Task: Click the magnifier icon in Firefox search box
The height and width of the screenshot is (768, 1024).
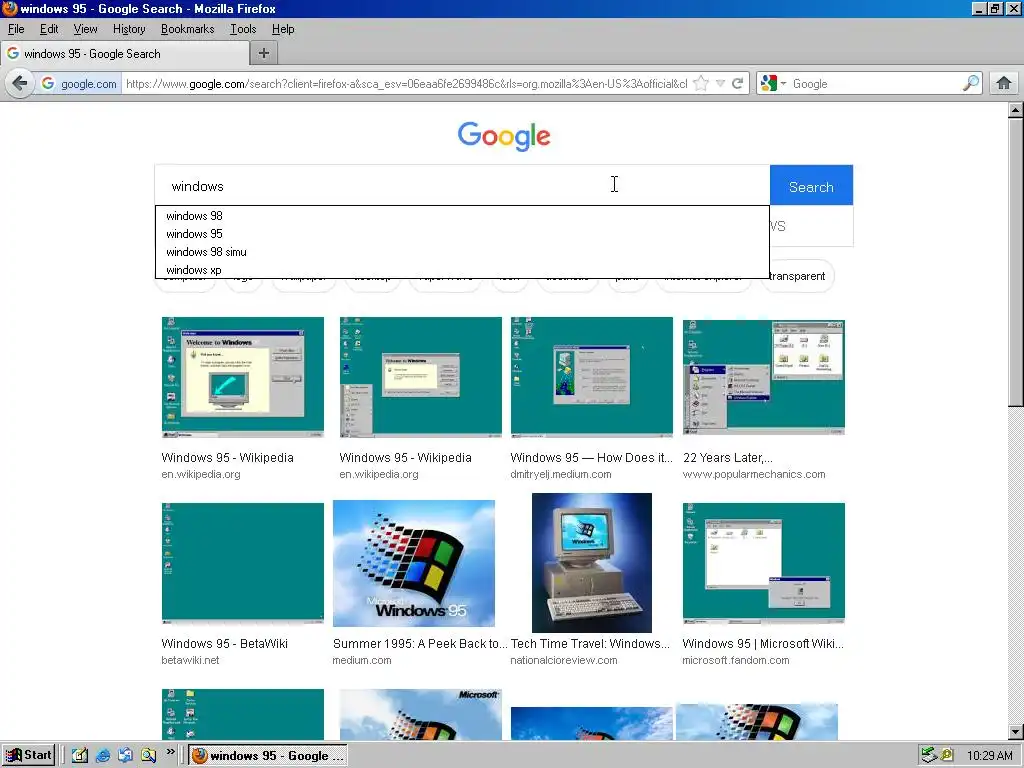Action: tap(971, 84)
